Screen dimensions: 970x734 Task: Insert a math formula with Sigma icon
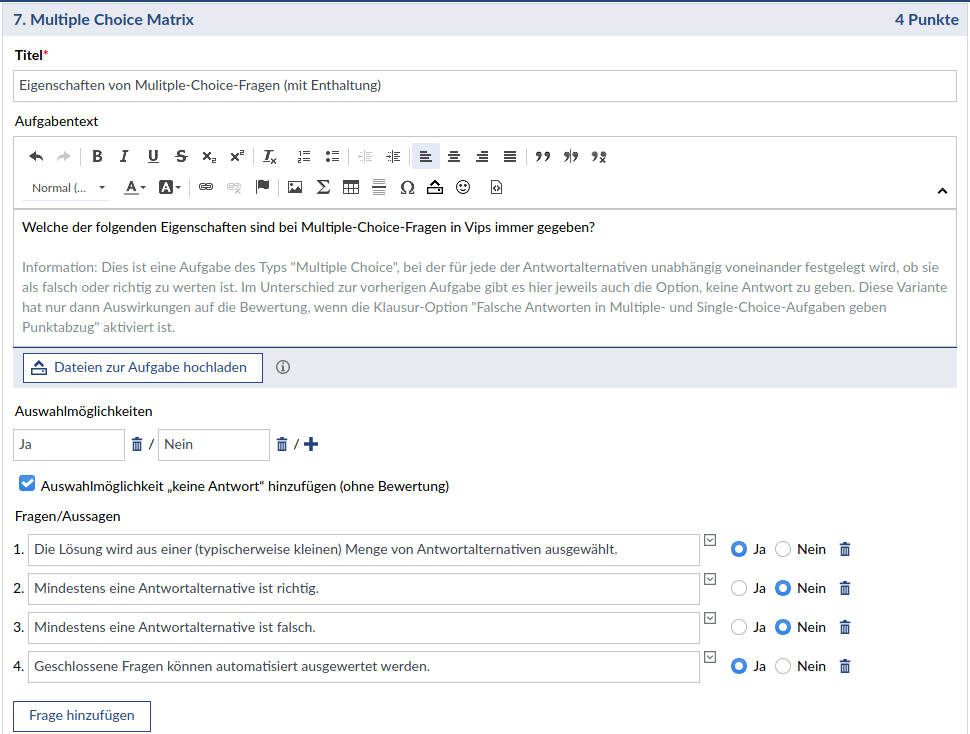(x=323, y=187)
